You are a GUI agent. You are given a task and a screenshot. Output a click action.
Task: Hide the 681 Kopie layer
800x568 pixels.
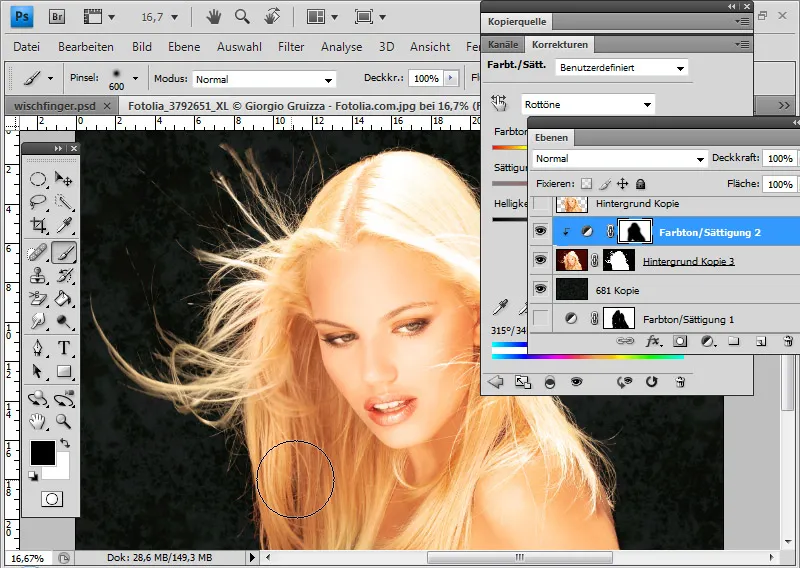pos(540,290)
